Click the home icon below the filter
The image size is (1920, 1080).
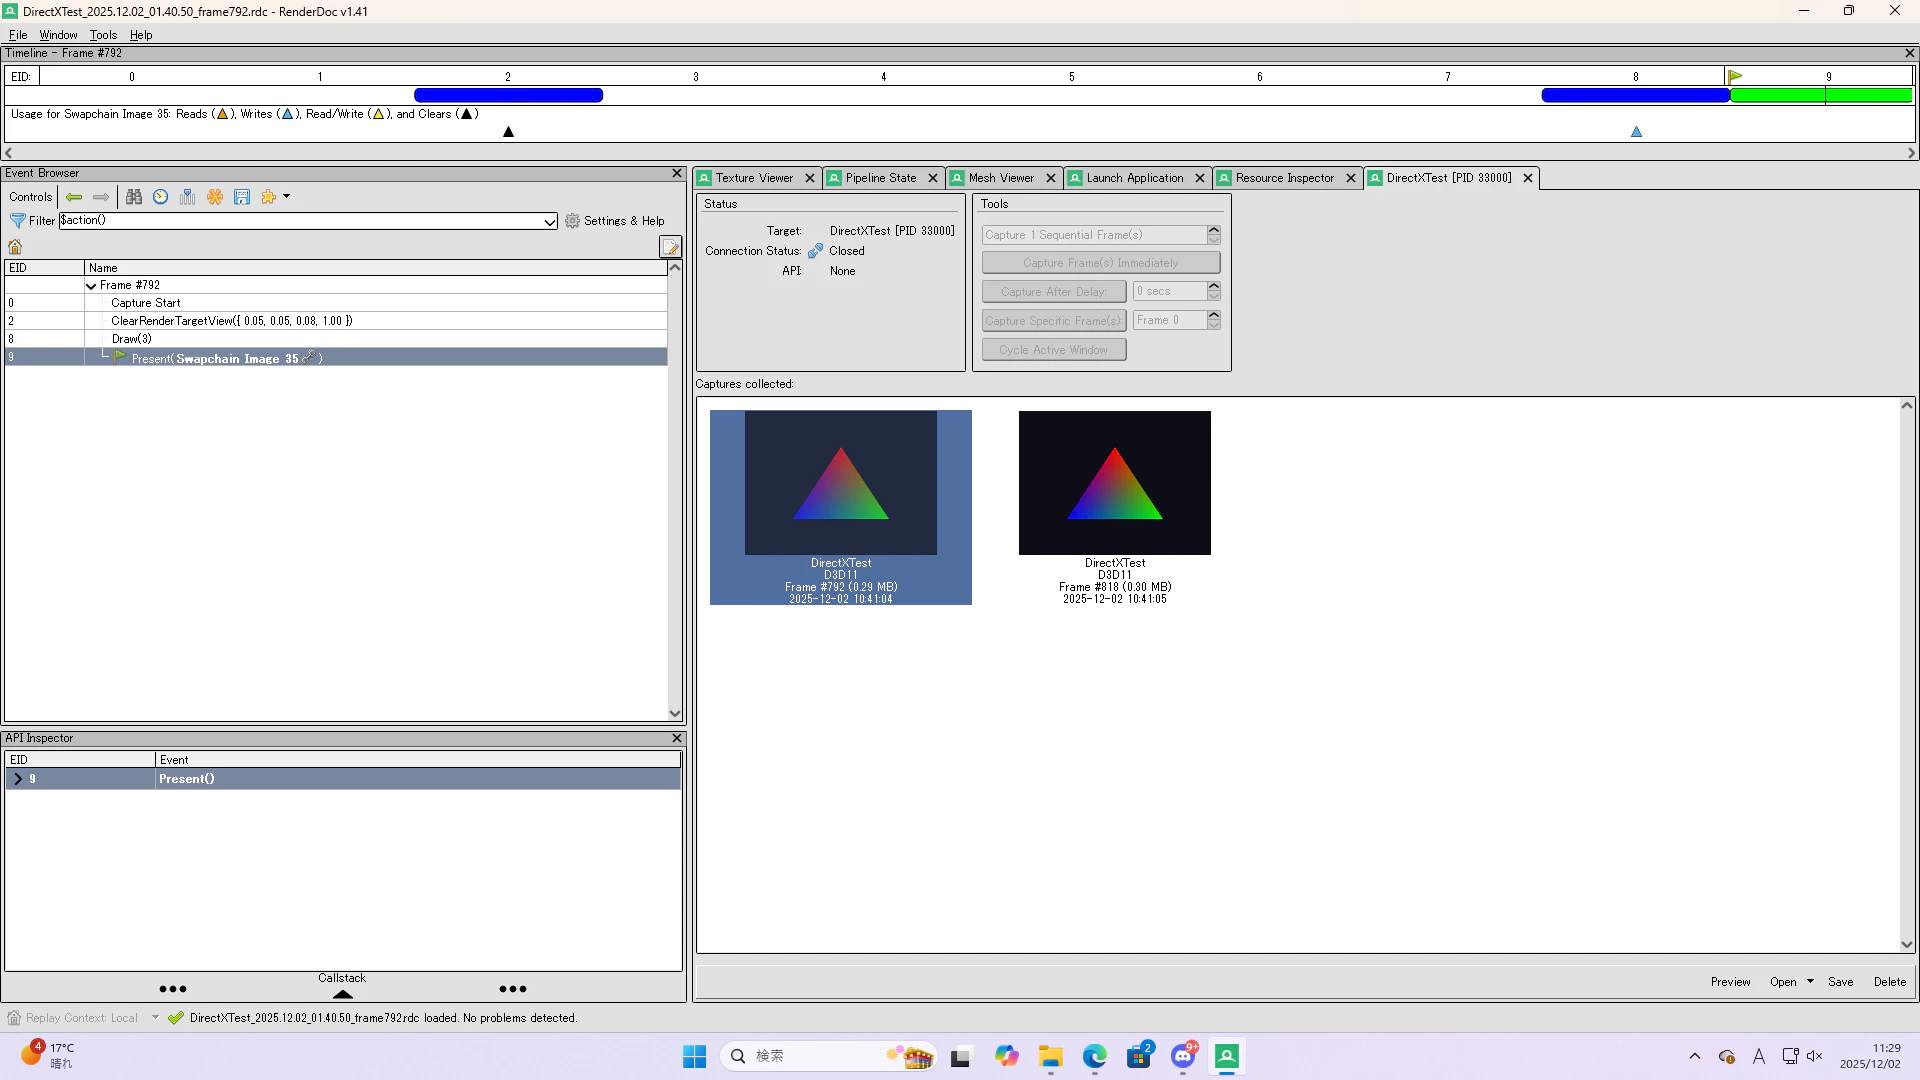(15, 247)
